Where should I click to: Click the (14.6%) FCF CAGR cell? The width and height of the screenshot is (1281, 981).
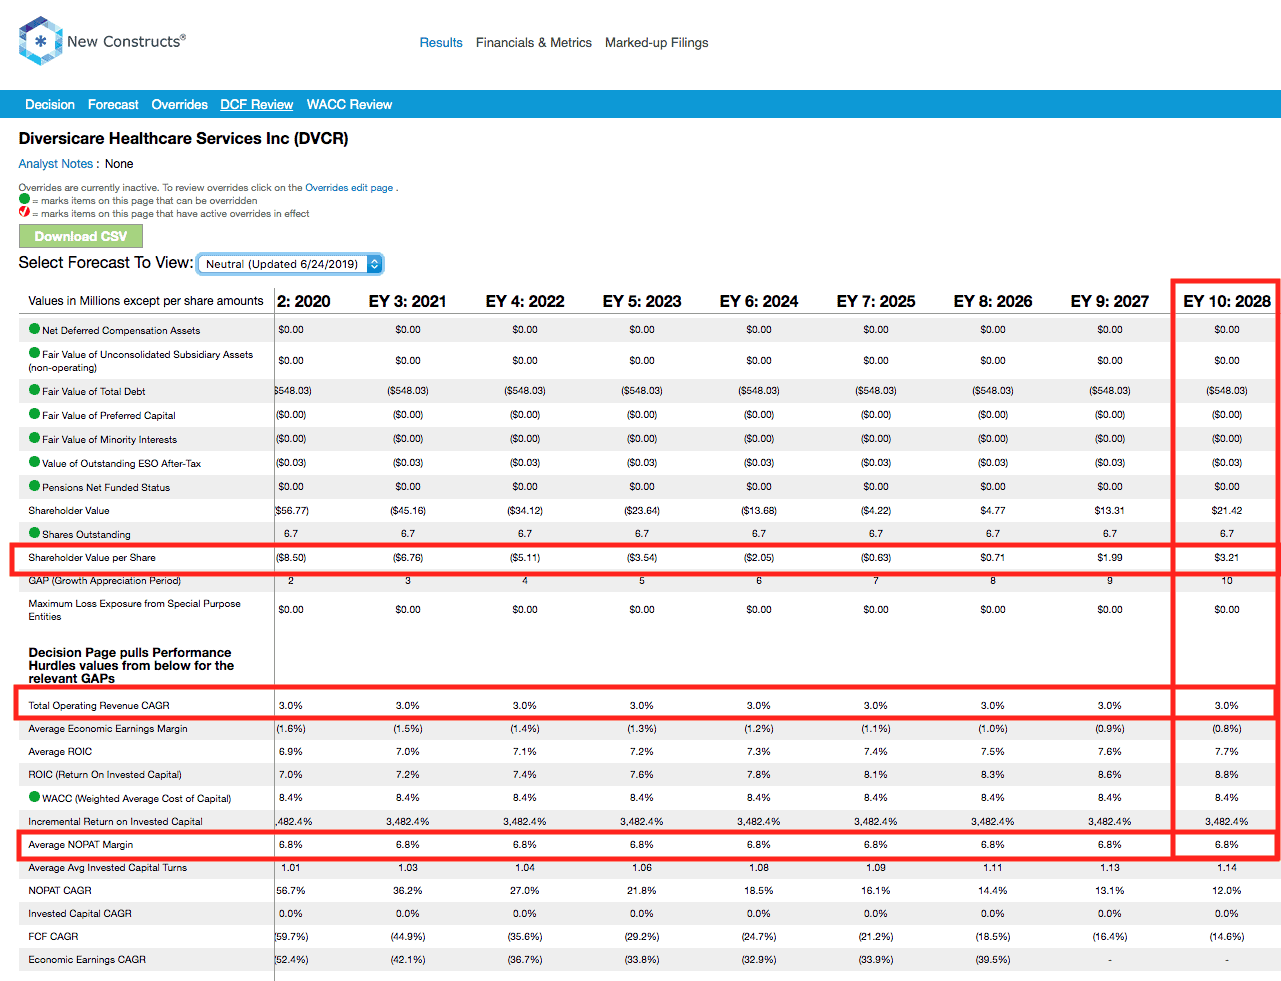pyautogui.click(x=1227, y=936)
